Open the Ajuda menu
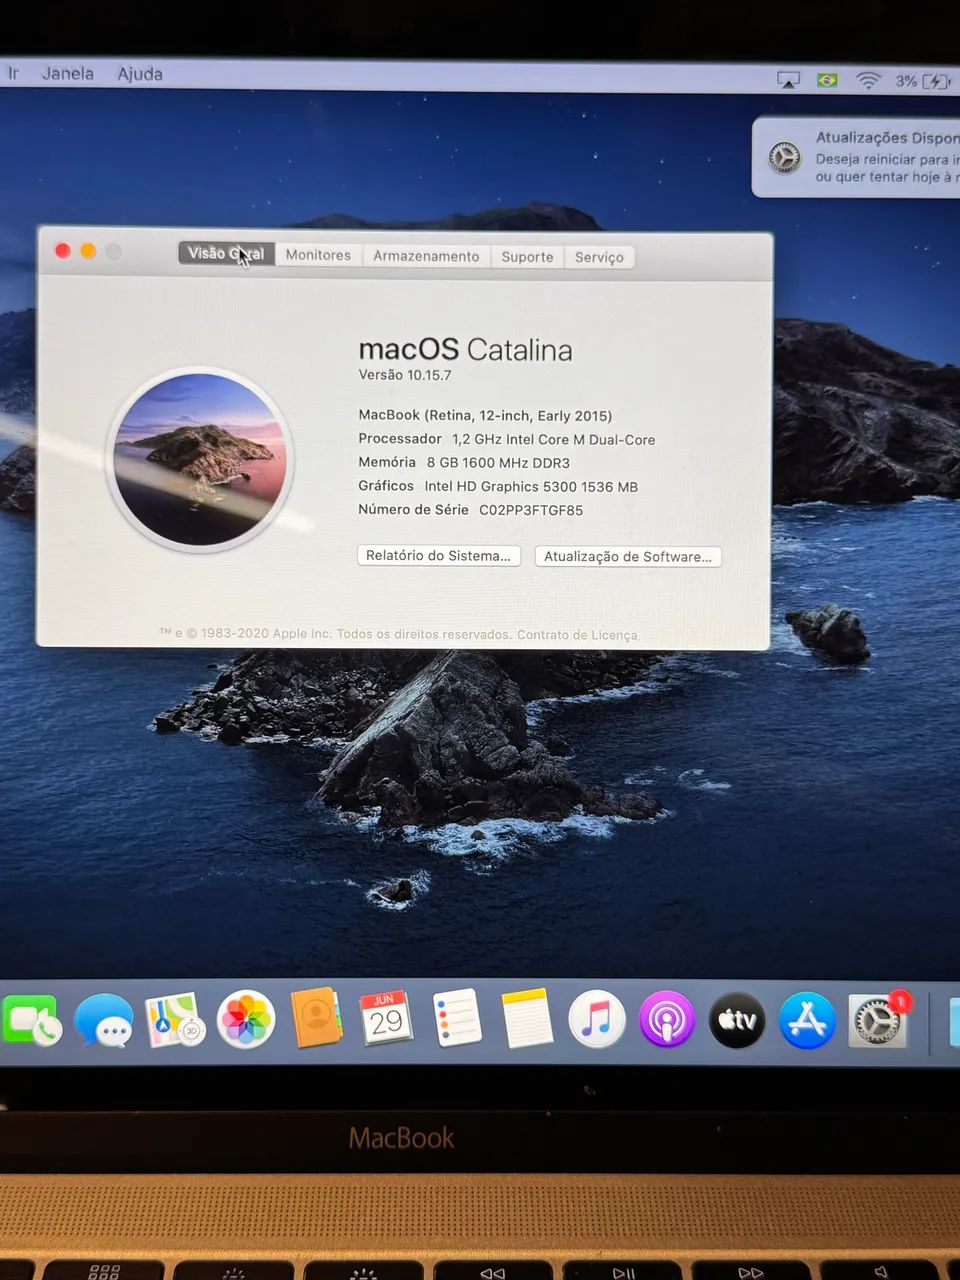 [140, 74]
